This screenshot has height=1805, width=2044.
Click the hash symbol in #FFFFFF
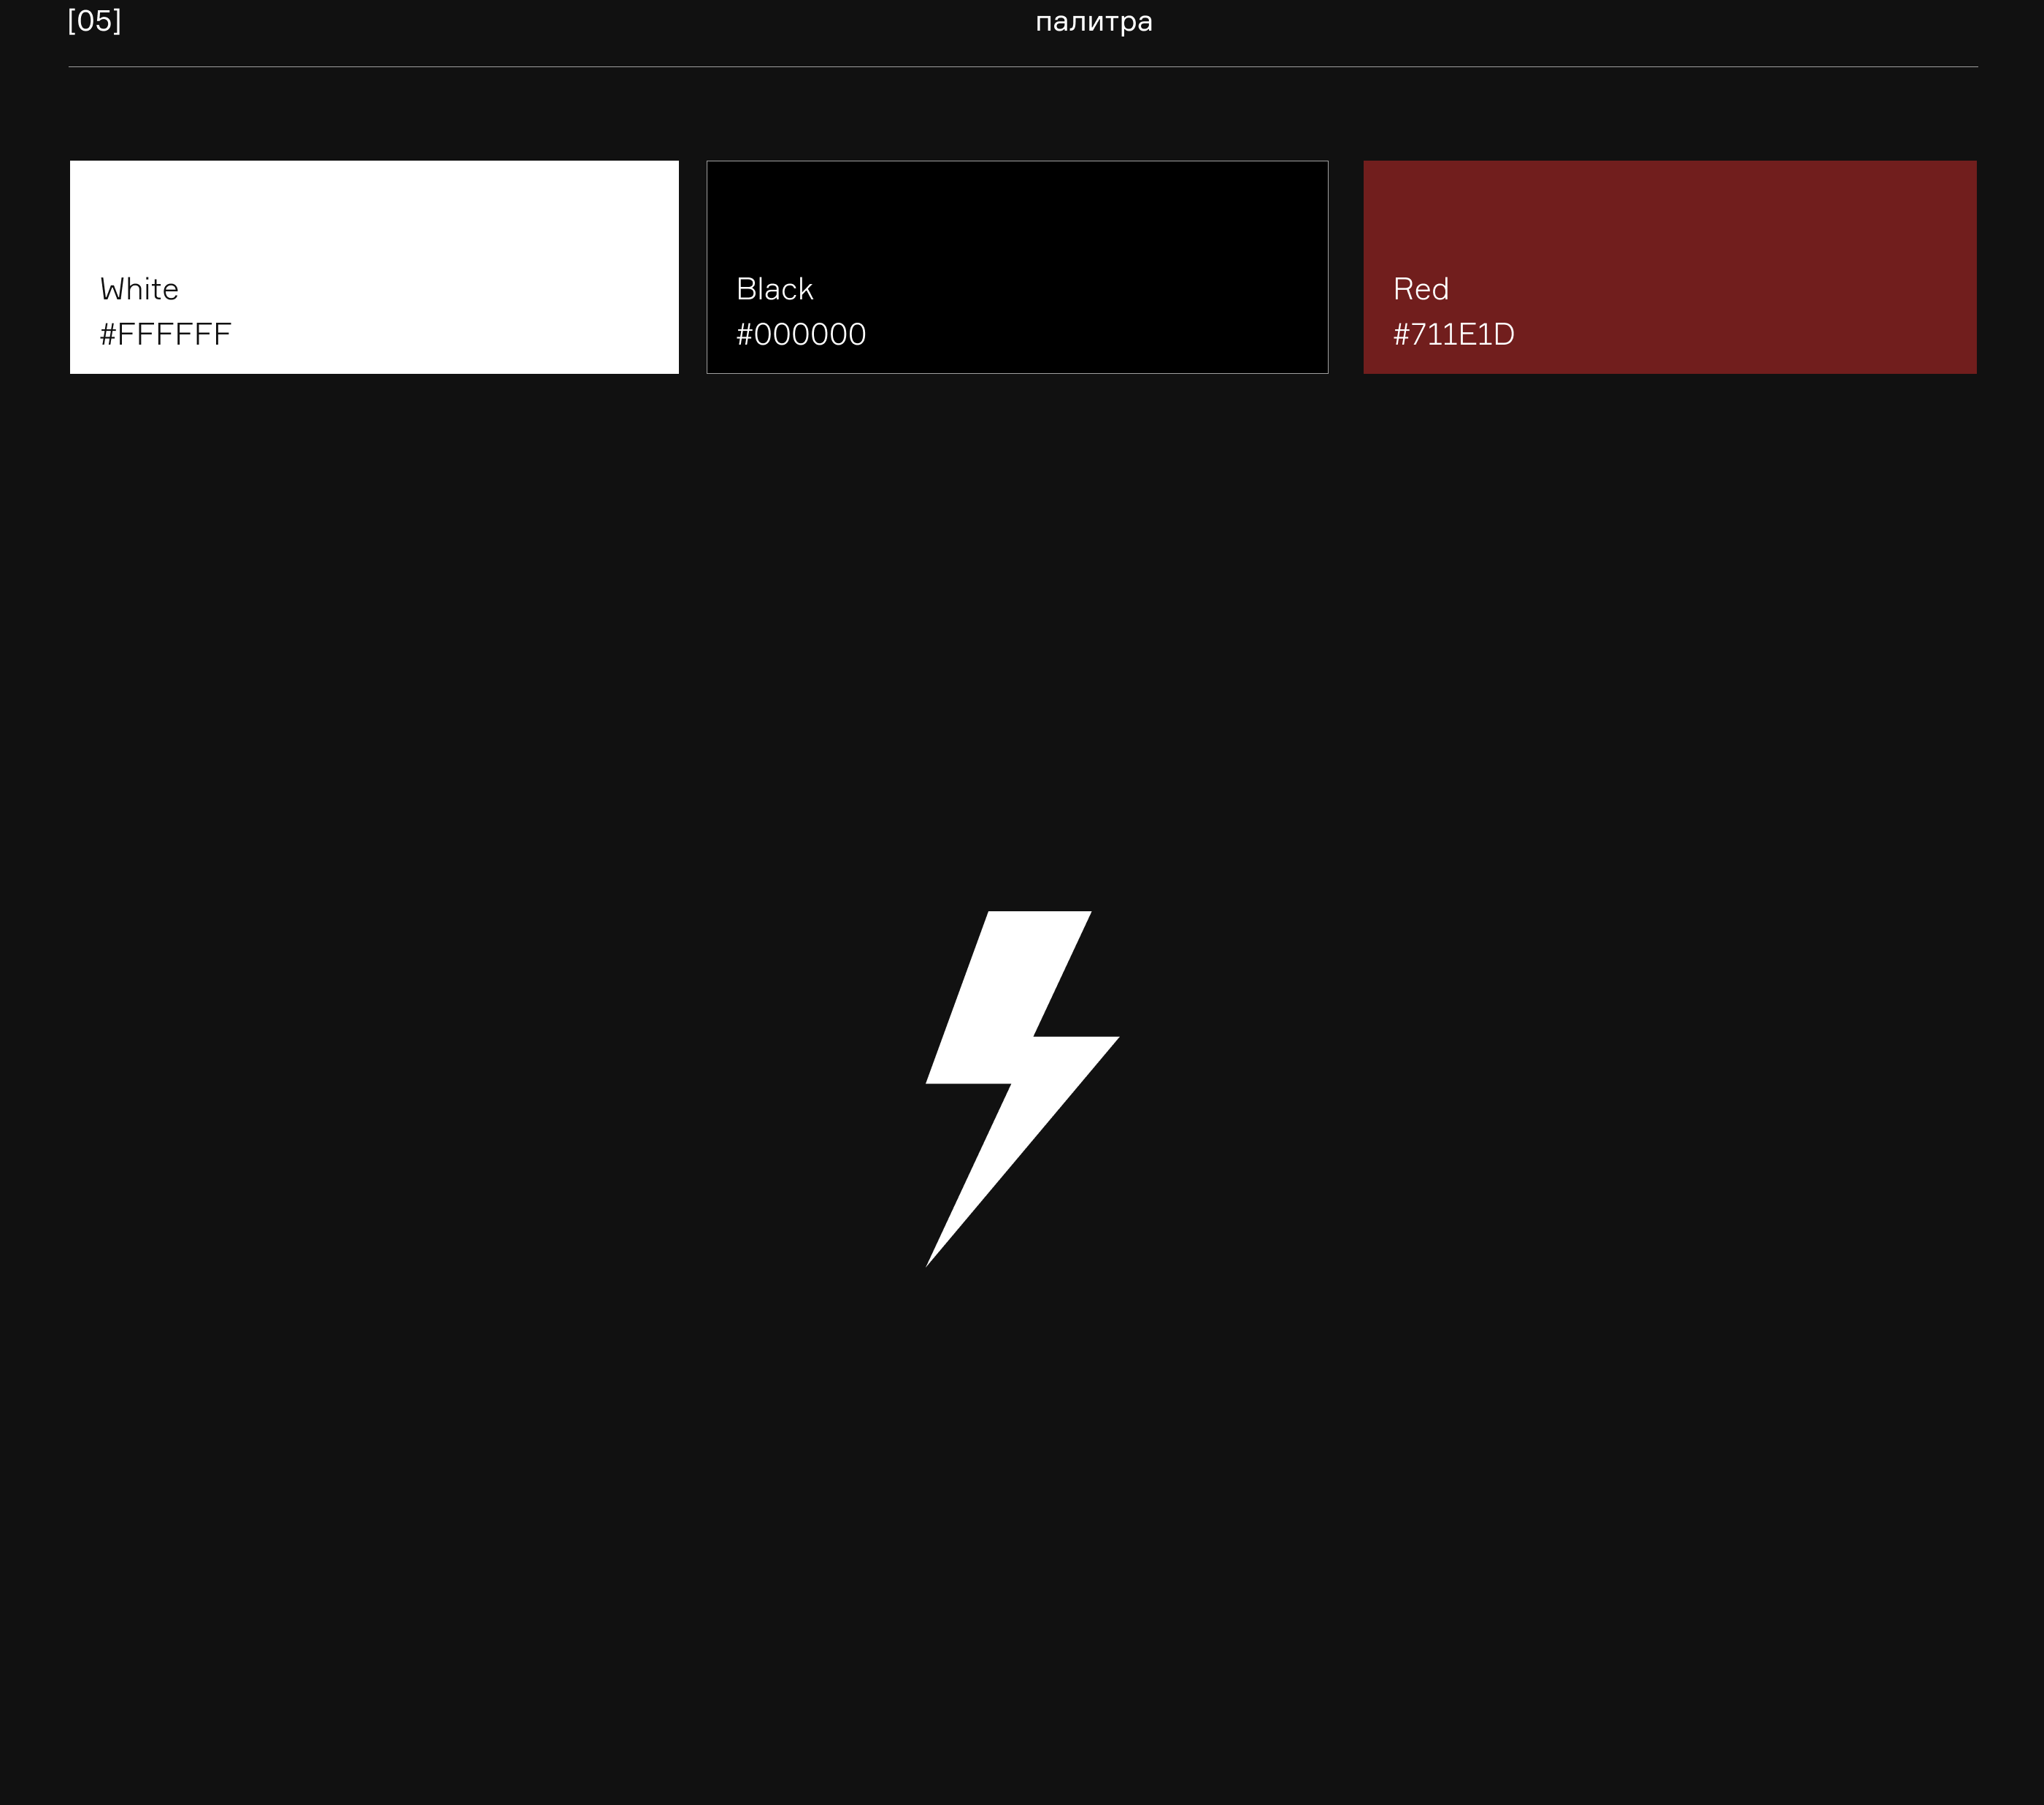(x=108, y=334)
